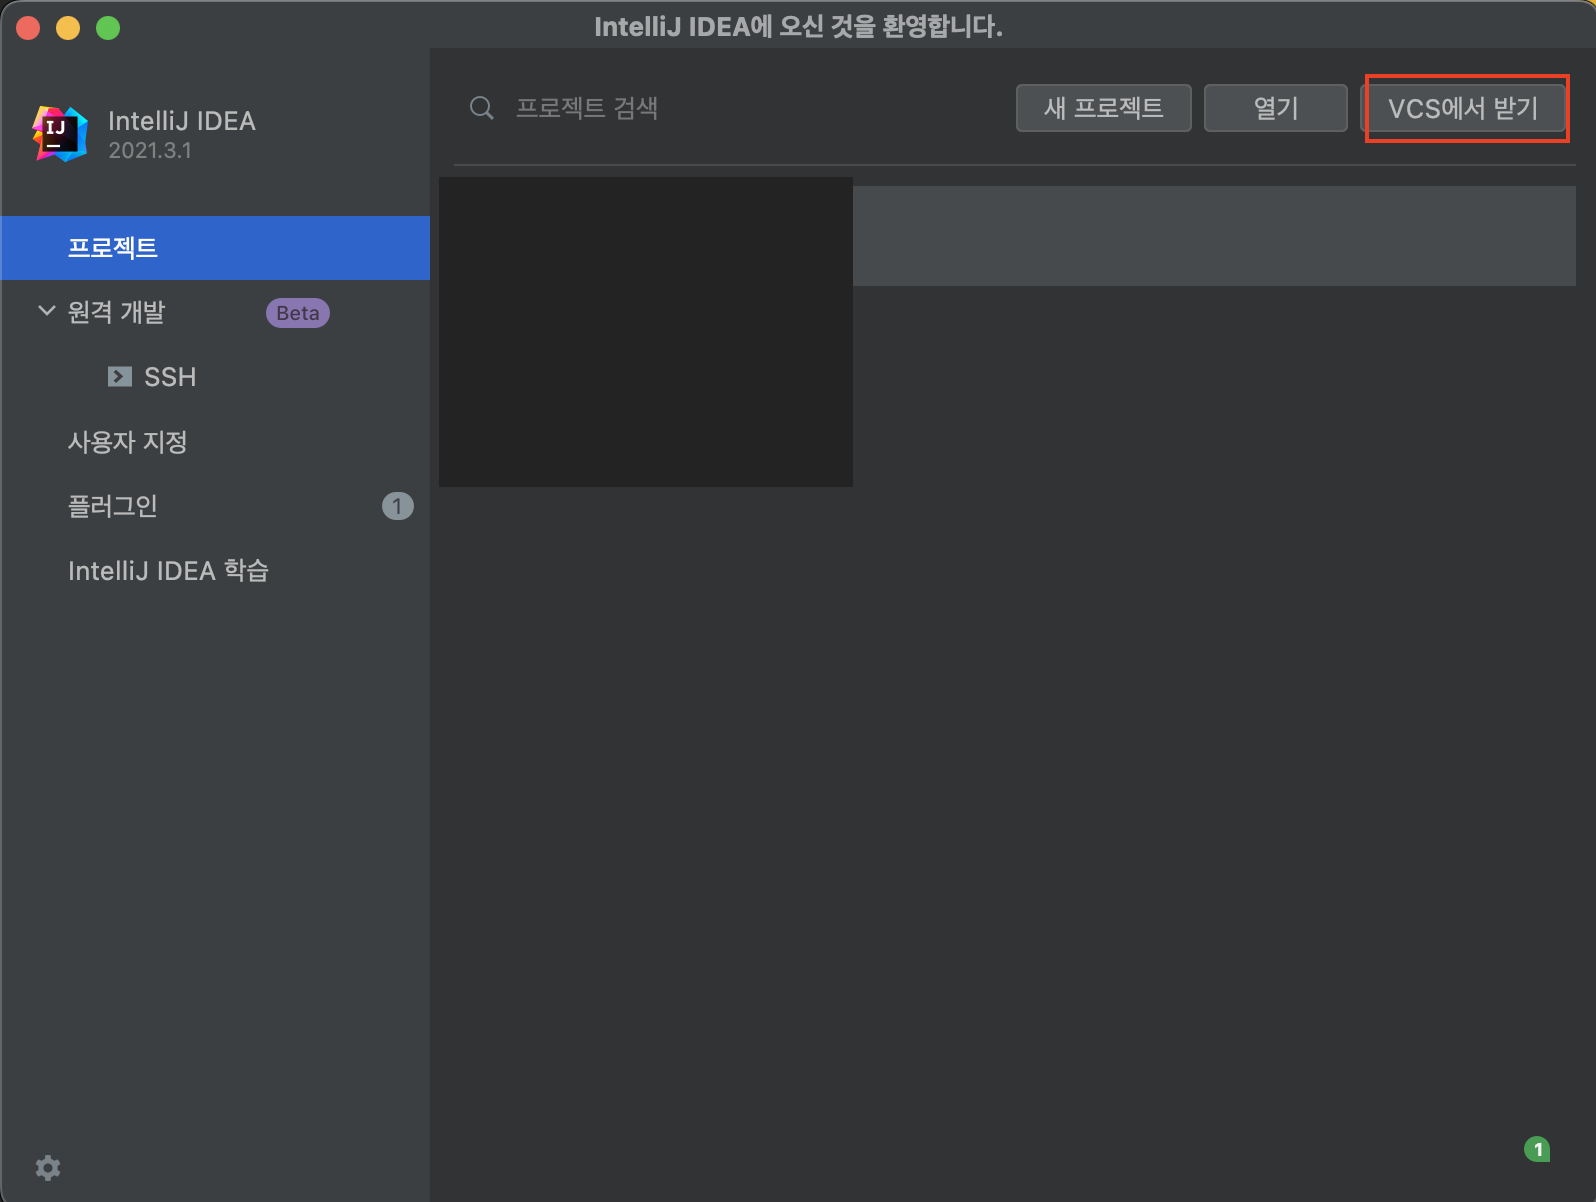Click the 열기 button
Image resolution: width=1596 pixels, height=1202 pixels.
[x=1276, y=108]
